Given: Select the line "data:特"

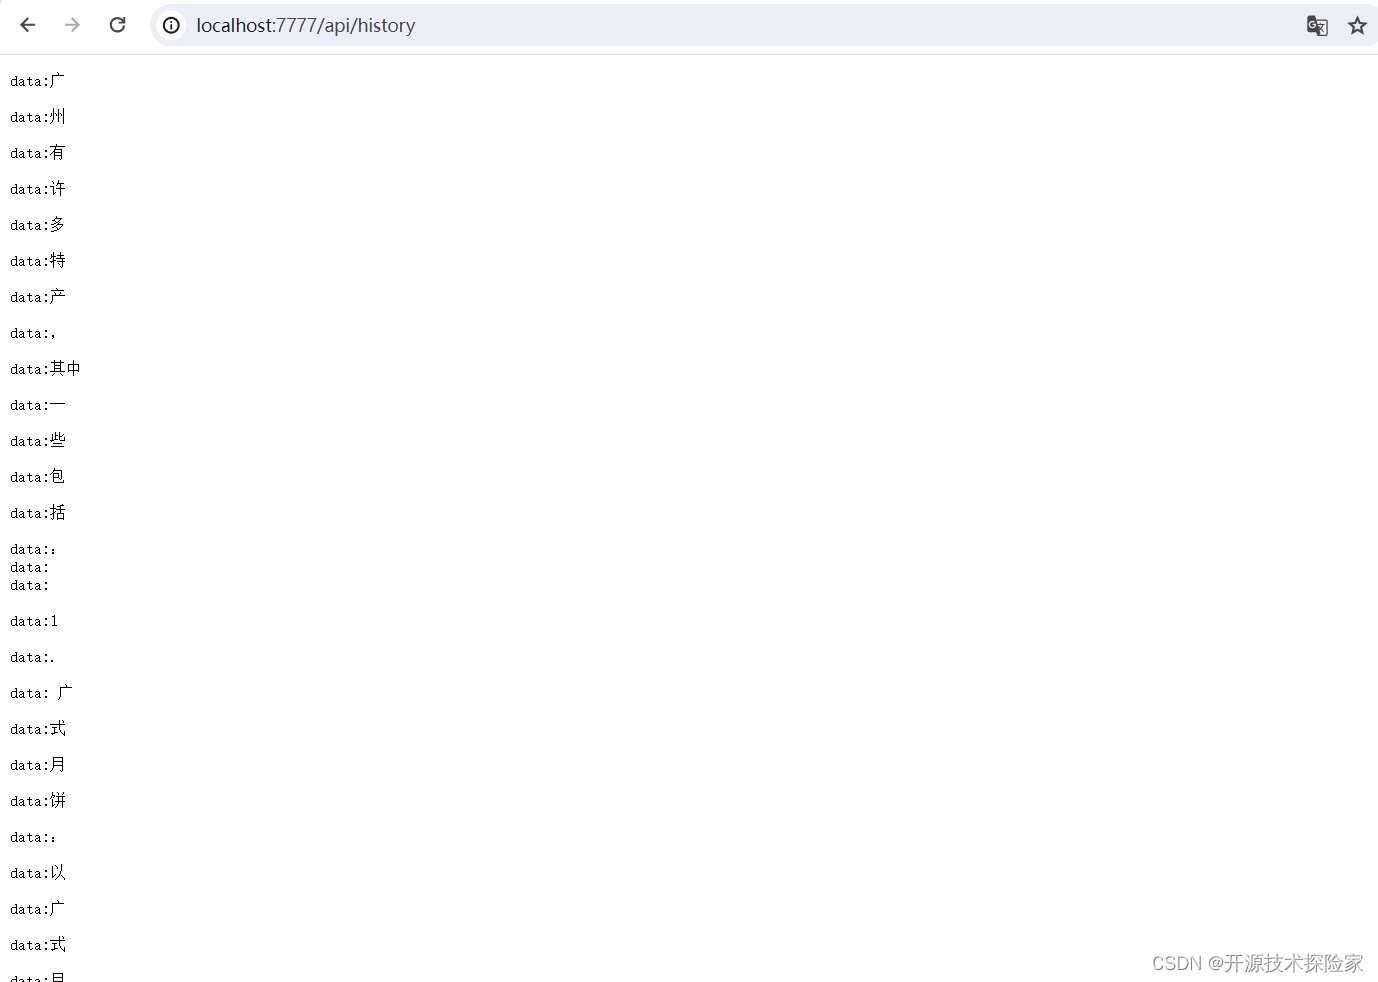Looking at the screenshot, I should coord(38,261).
